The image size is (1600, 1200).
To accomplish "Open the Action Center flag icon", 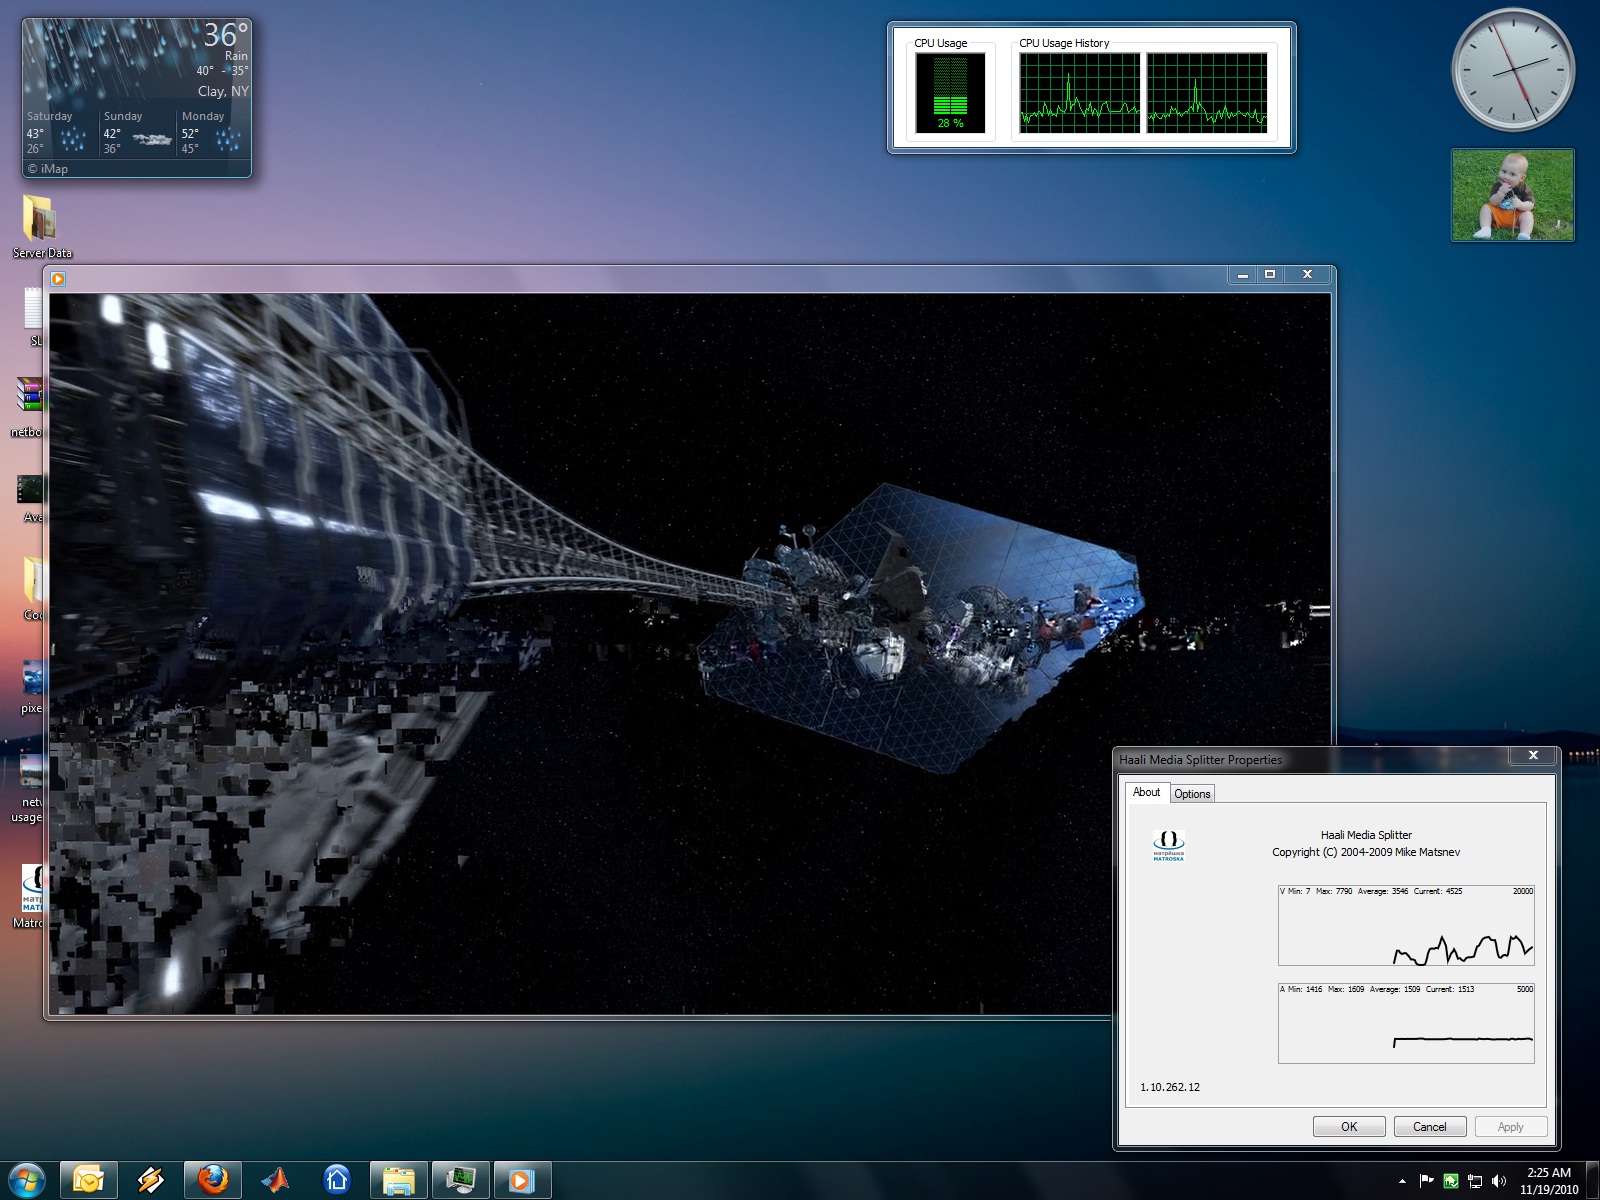I will 1426,1181.
